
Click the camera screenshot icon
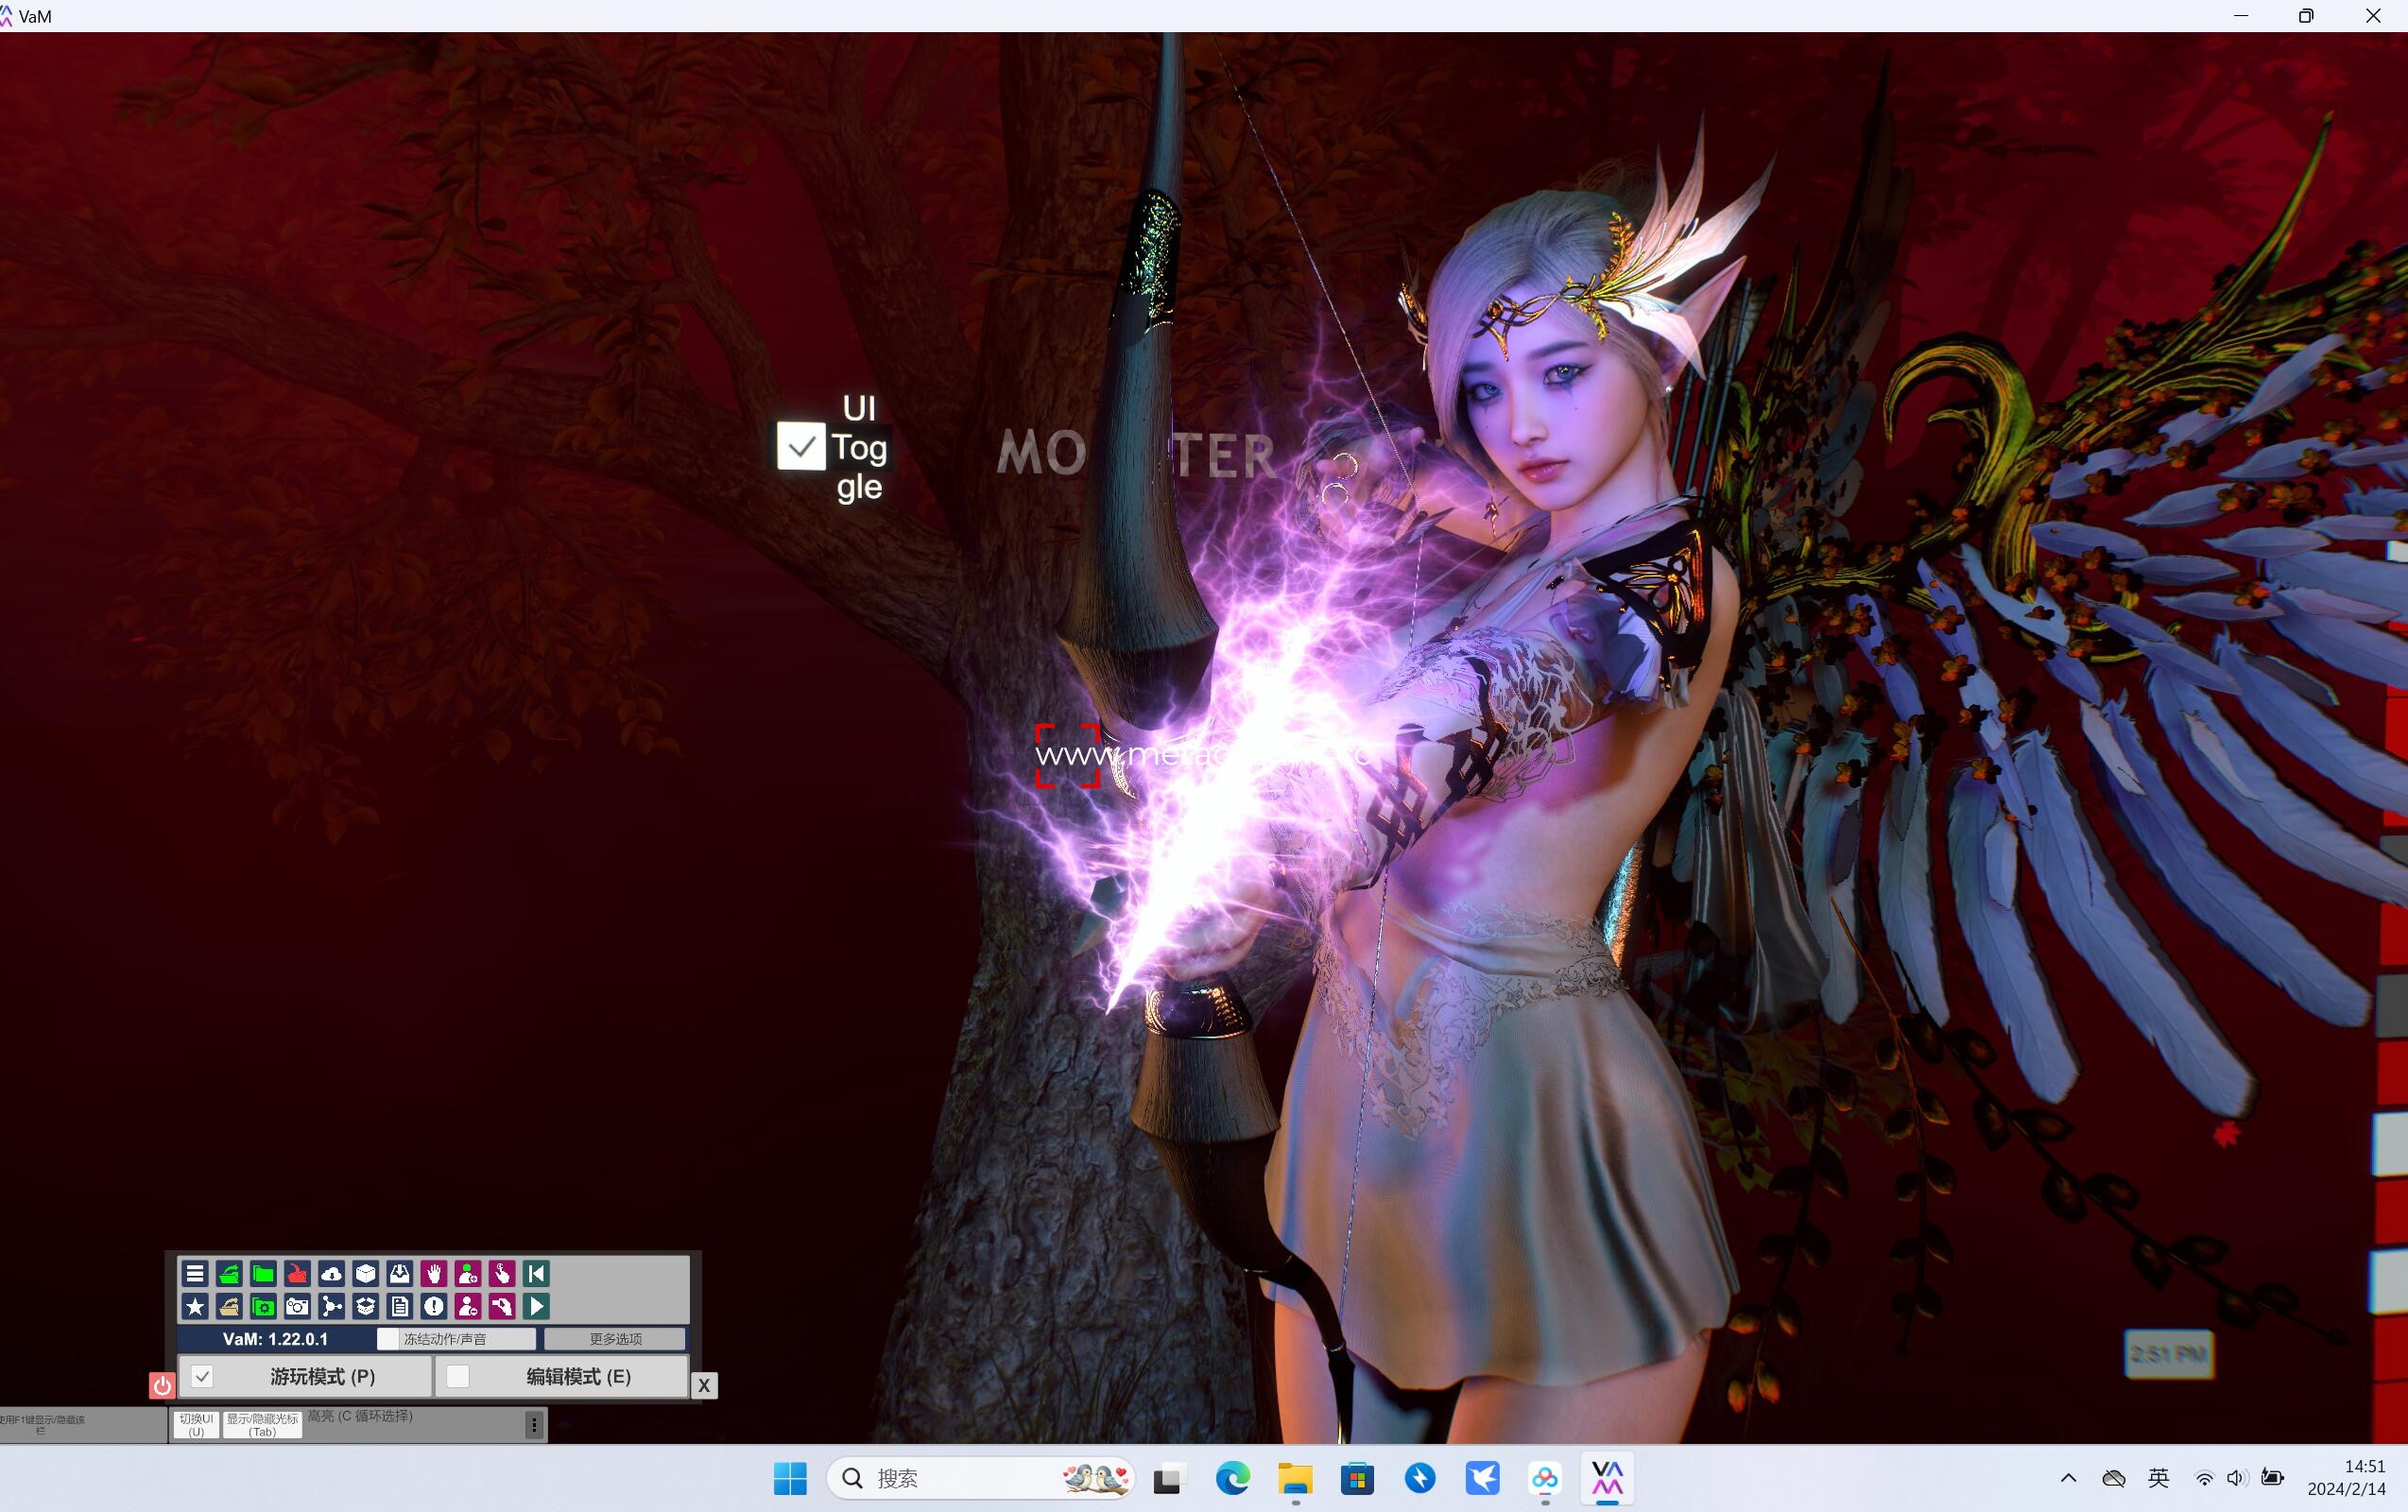pyautogui.click(x=297, y=1306)
